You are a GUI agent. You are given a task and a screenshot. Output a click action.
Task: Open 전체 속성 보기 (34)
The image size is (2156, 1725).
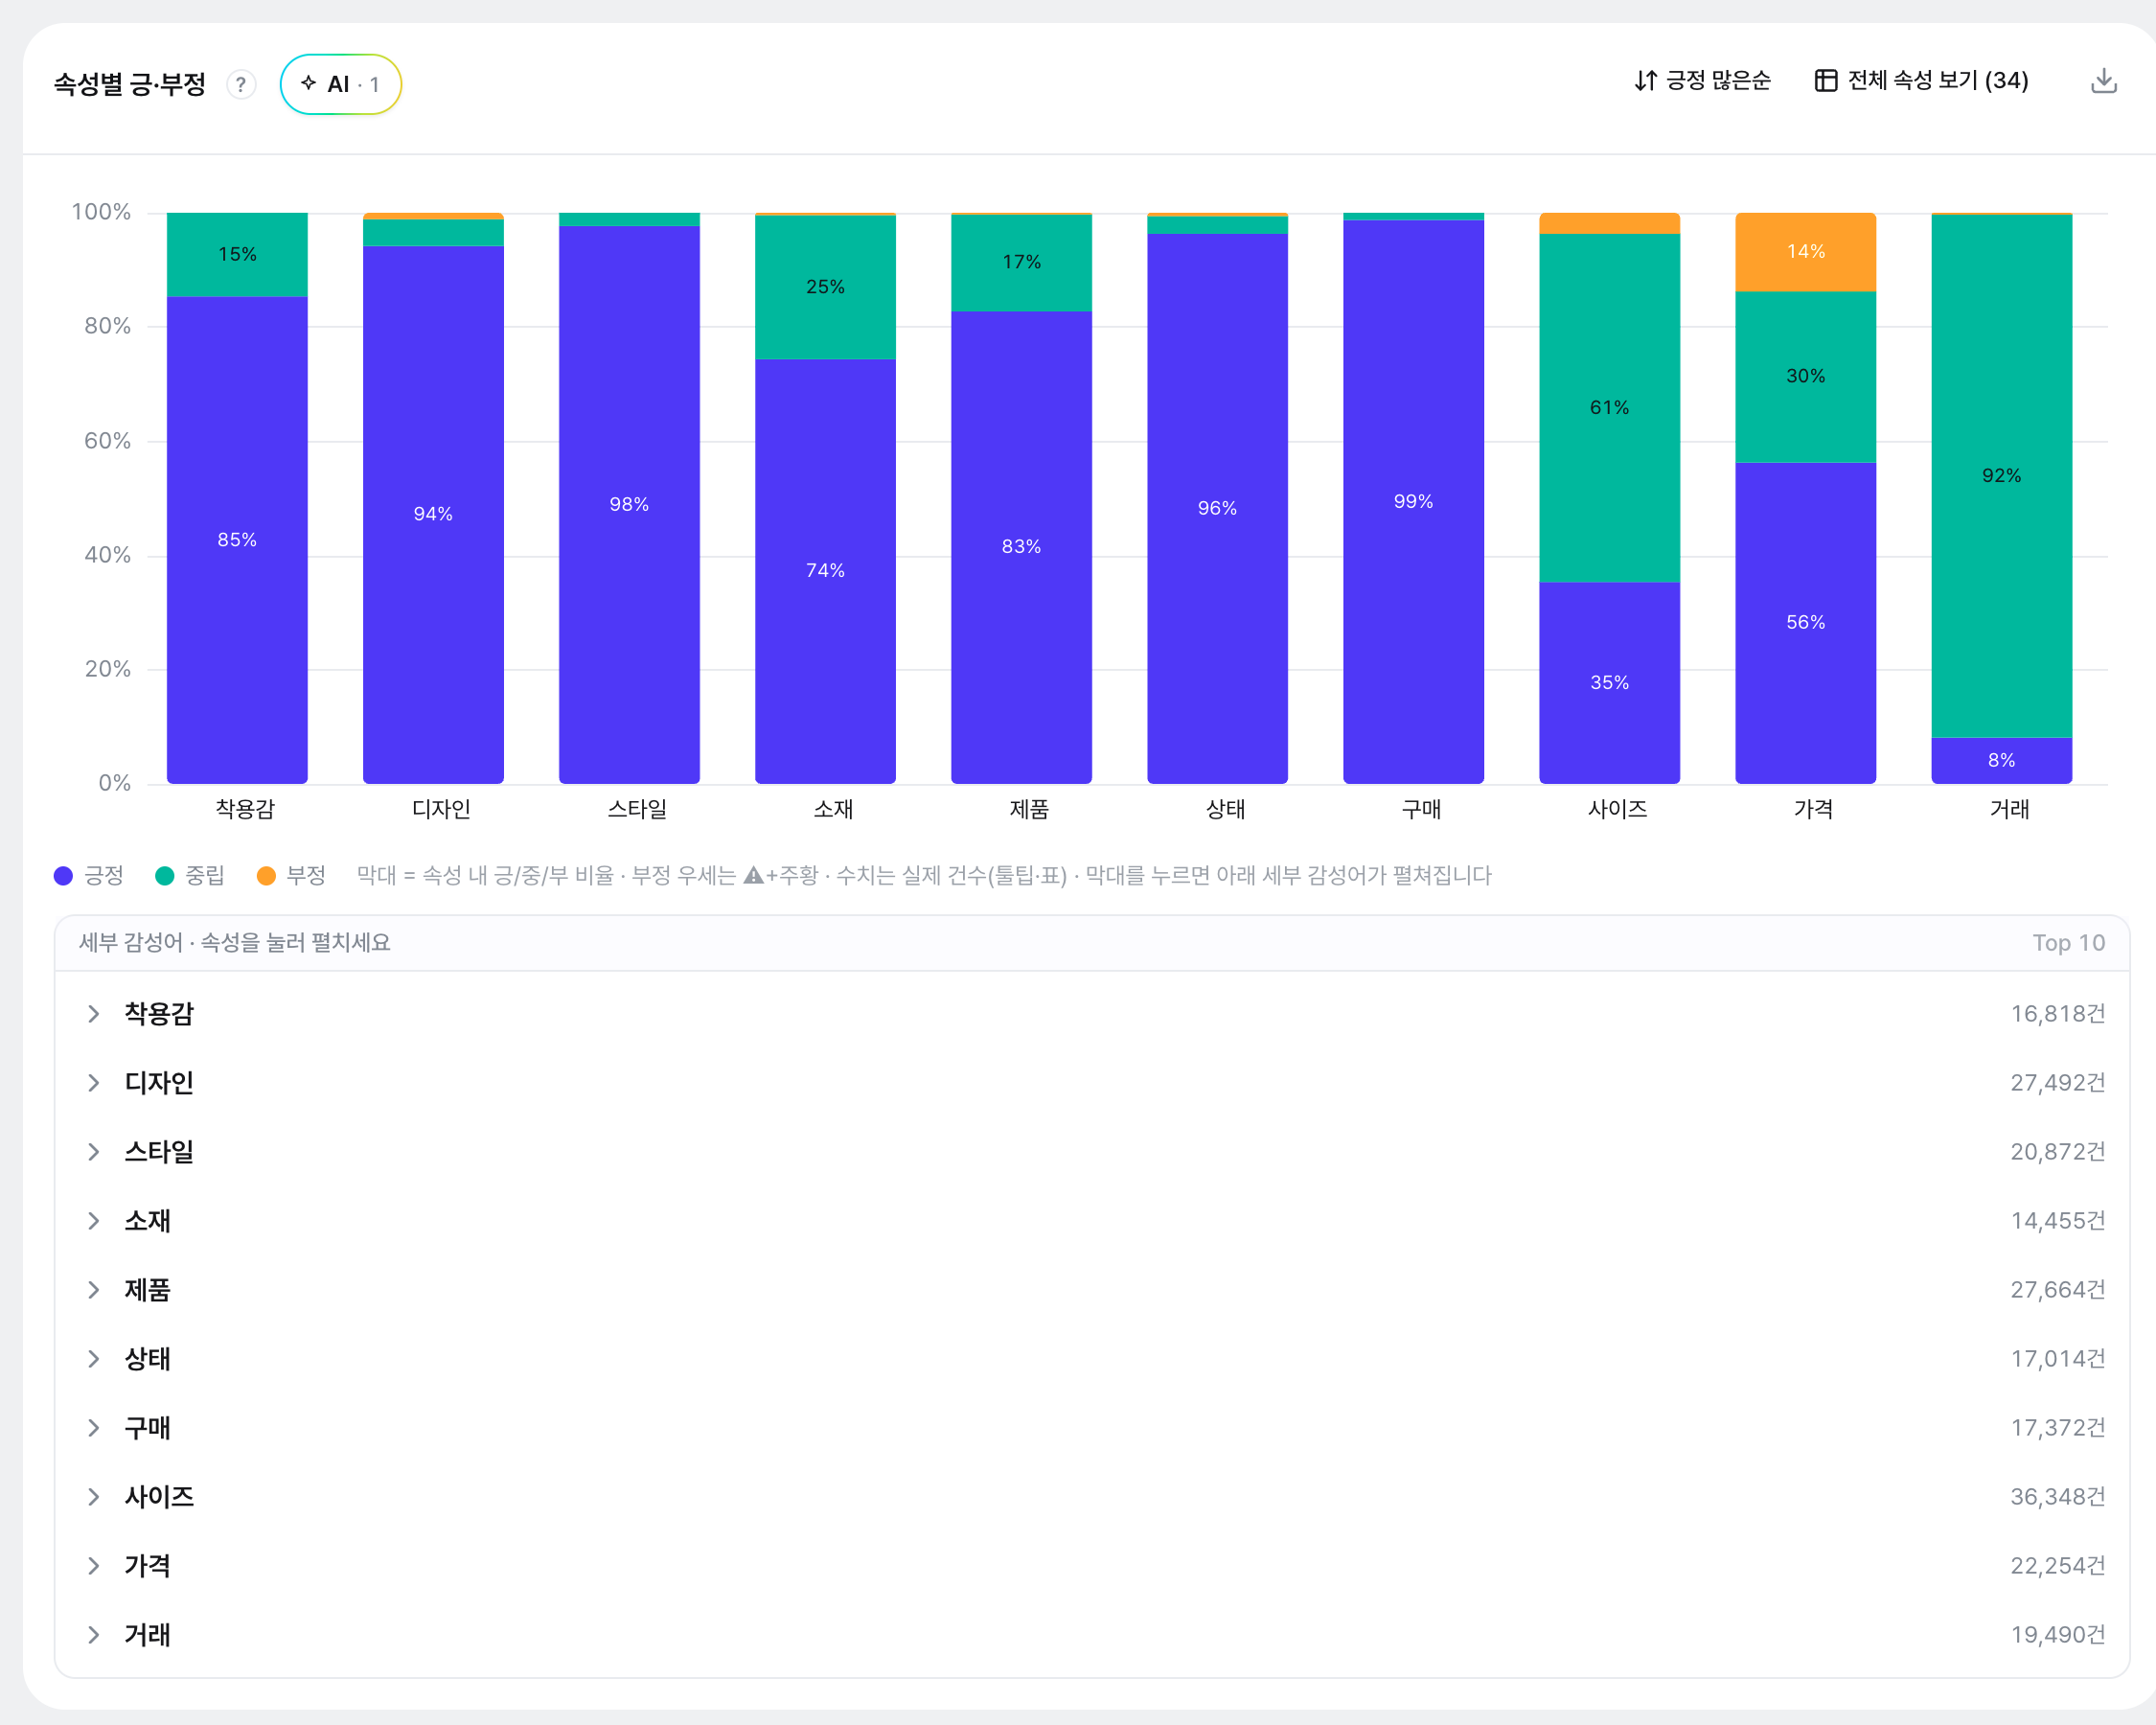(x=1921, y=81)
